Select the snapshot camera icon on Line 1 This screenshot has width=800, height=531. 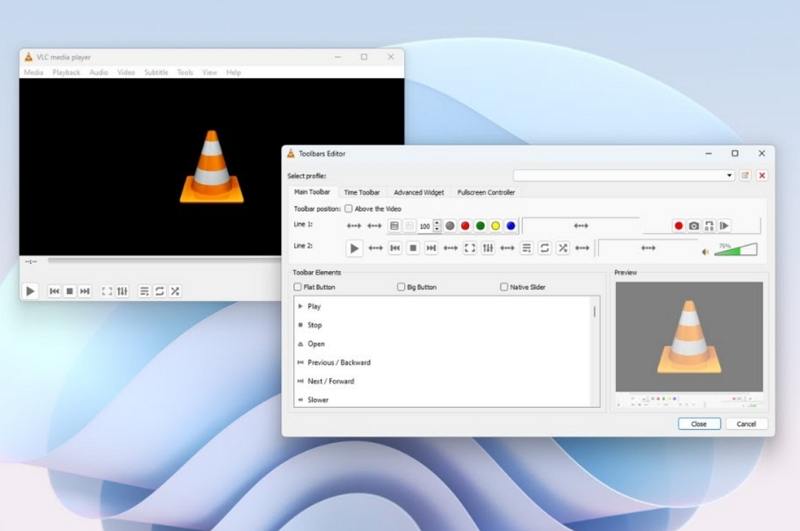click(694, 225)
